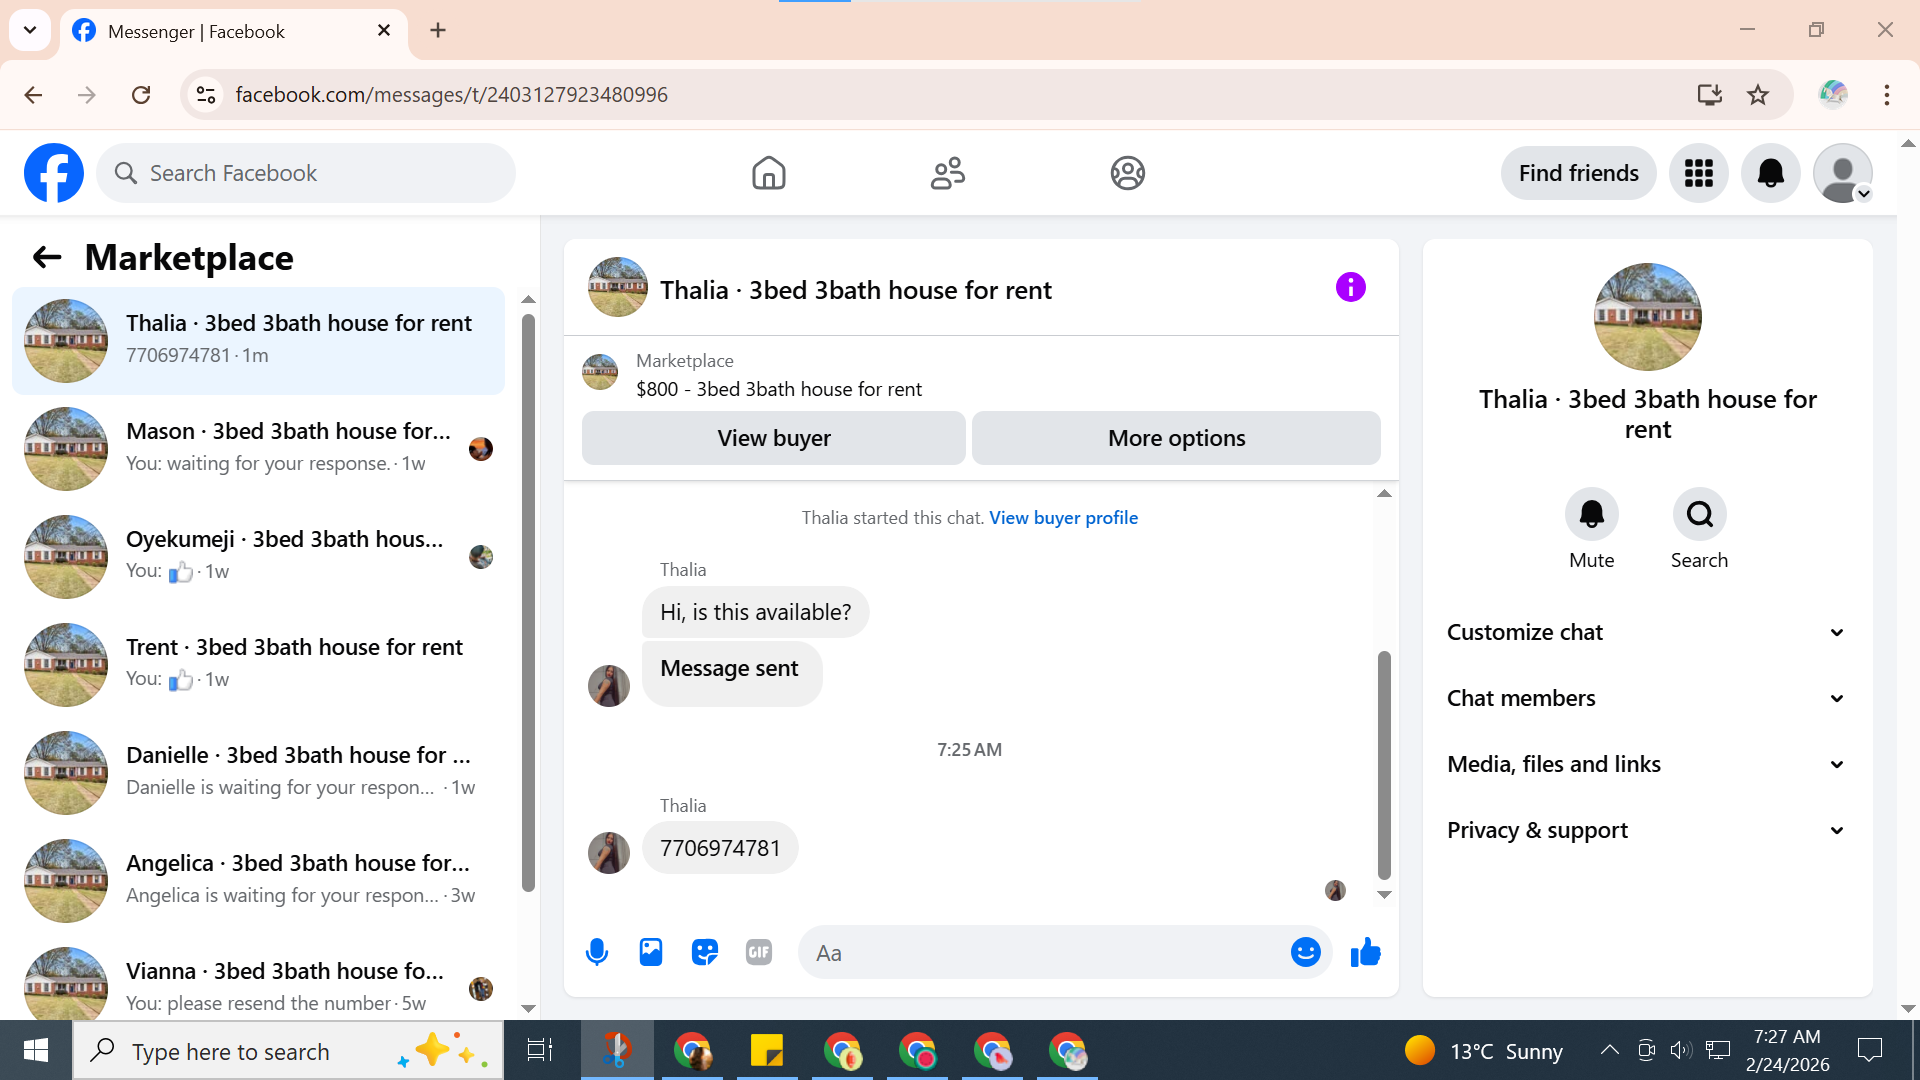This screenshot has height=1080, width=1920.
Task: Click the voice clip microphone icon
Action: (x=597, y=952)
